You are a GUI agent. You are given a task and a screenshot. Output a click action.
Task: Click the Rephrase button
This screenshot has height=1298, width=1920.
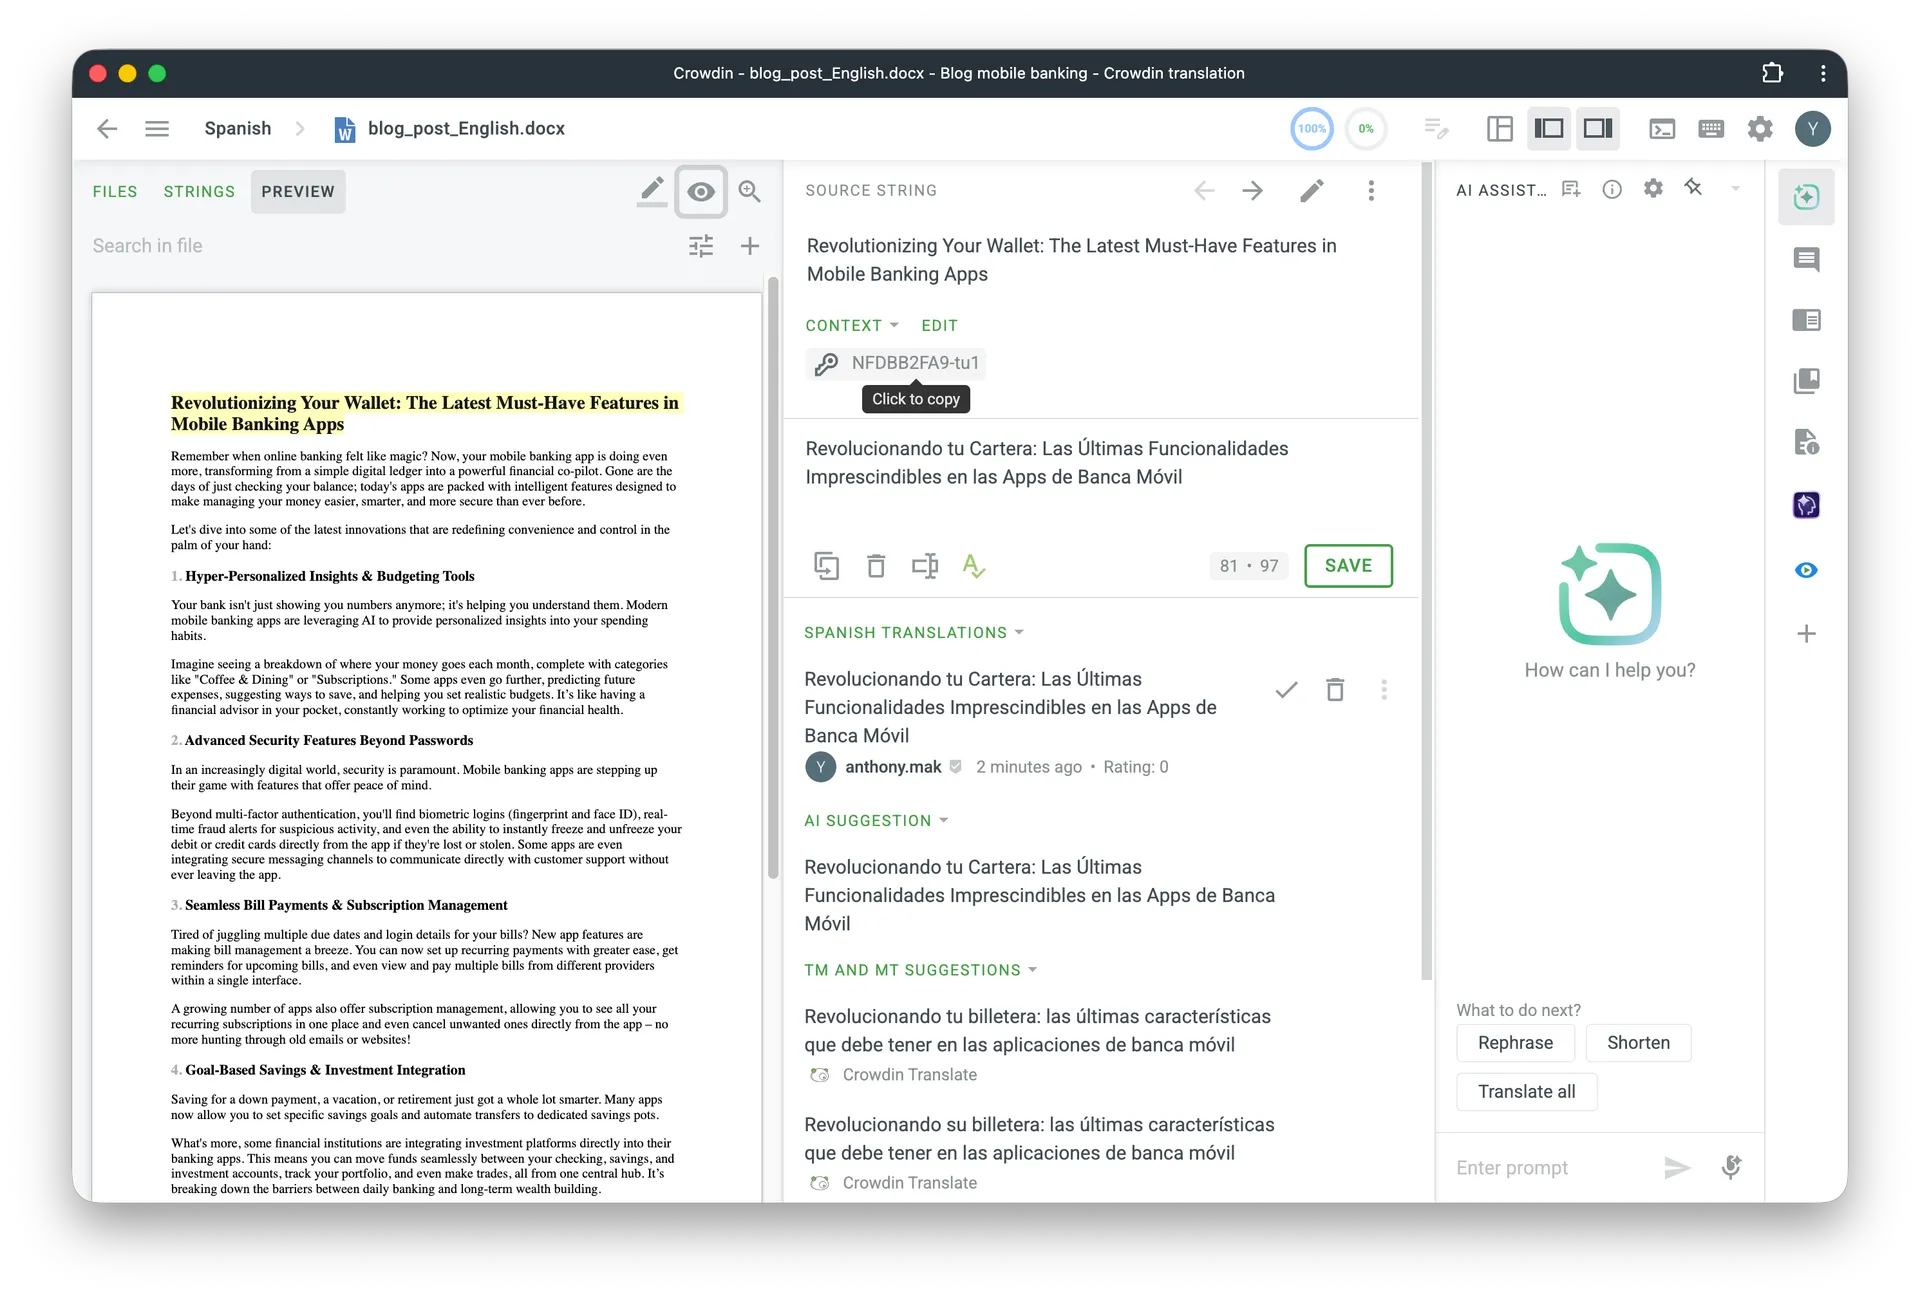tap(1515, 1043)
